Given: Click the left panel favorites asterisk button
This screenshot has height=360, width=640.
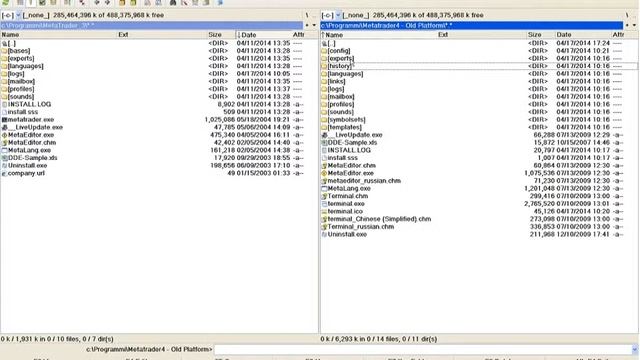Looking at the screenshot, I should pyautogui.click(x=307, y=25).
